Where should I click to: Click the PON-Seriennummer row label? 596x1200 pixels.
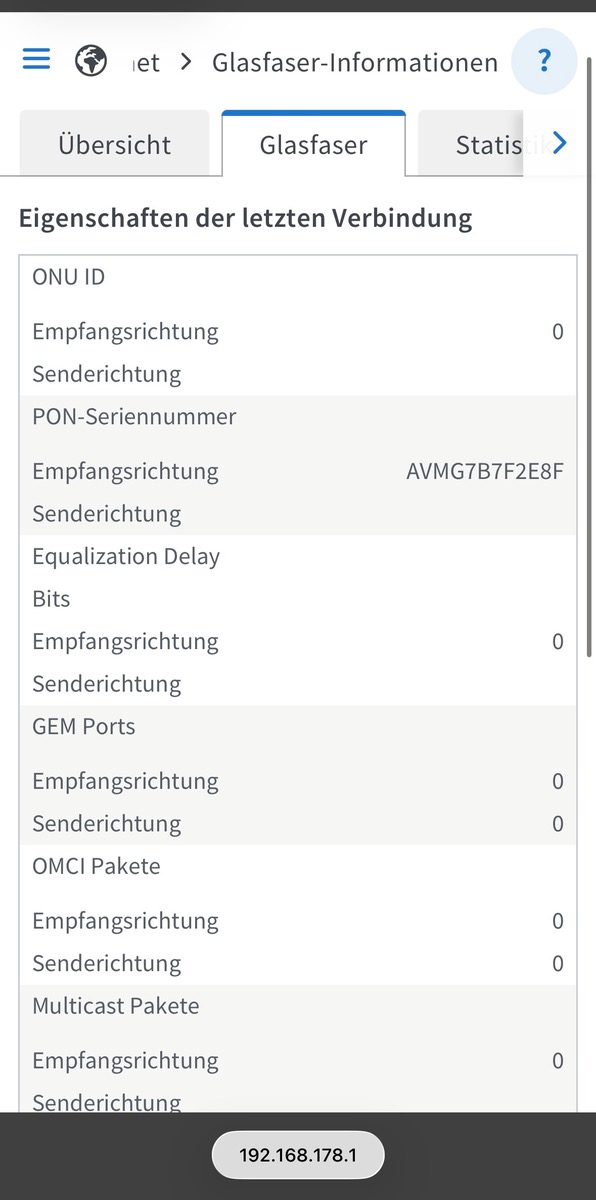(x=134, y=417)
